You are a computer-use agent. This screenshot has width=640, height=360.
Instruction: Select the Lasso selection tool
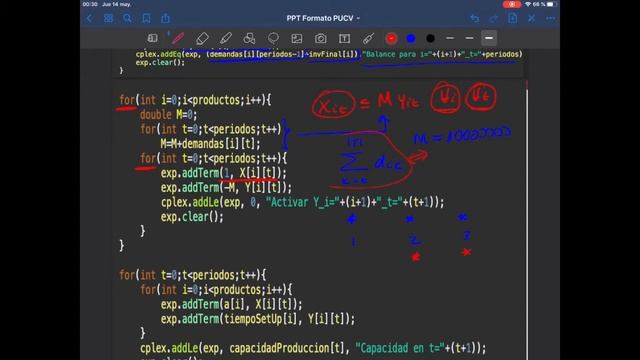pyautogui.click(x=273, y=38)
